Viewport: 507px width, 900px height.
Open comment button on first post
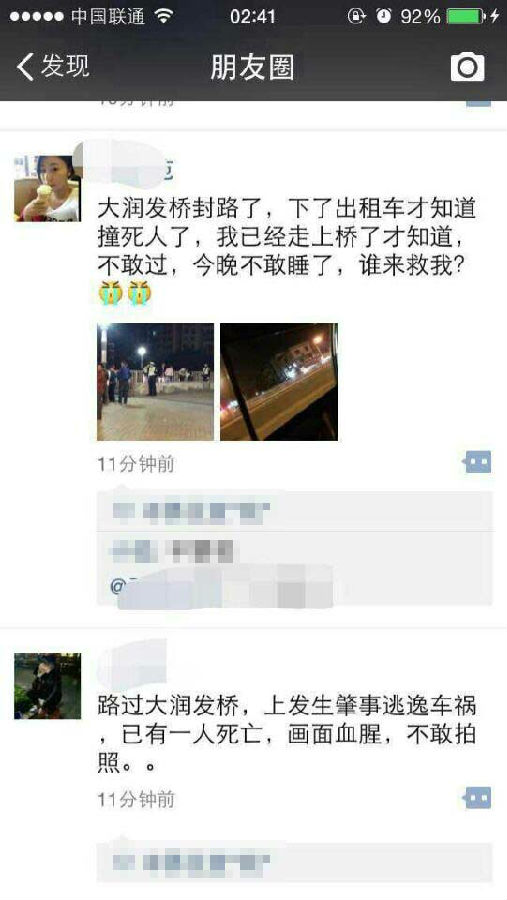click(x=478, y=462)
